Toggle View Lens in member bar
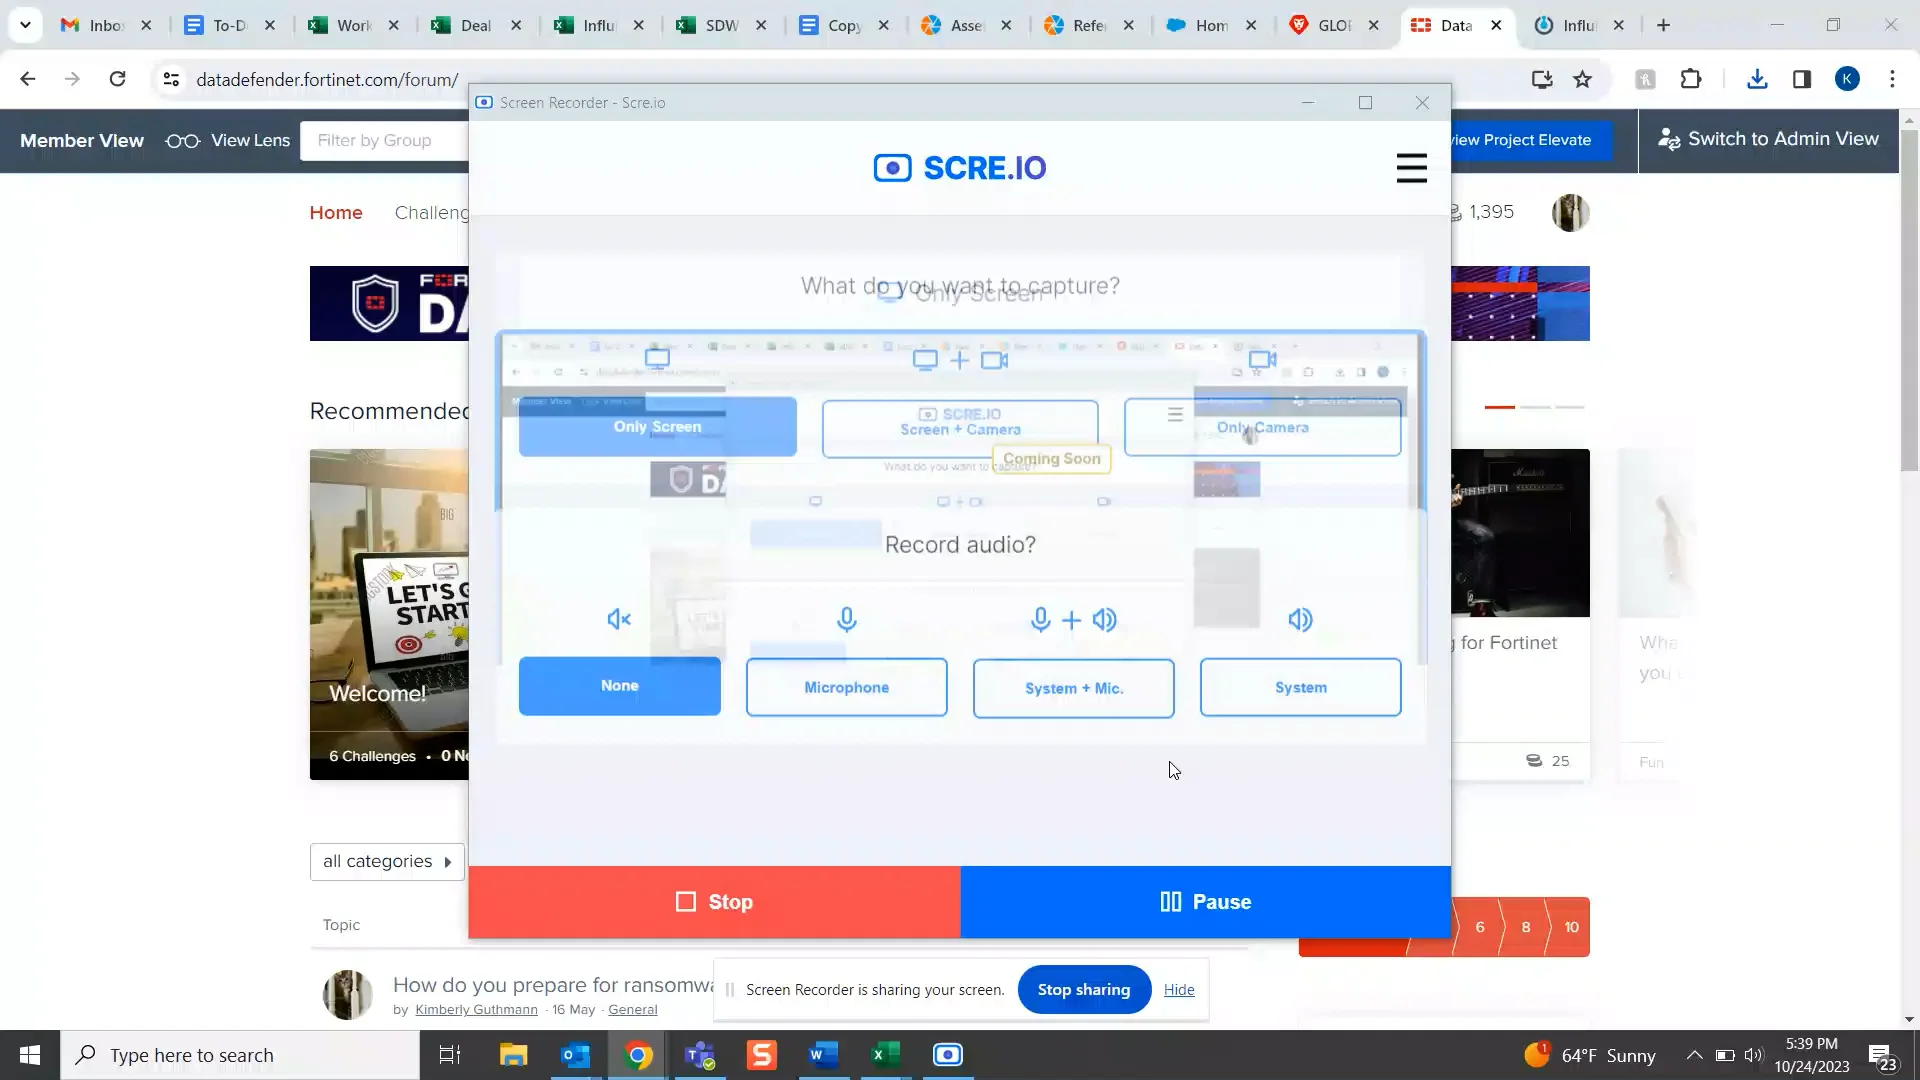The width and height of the screenshot is (1920, 1080). 228,140
